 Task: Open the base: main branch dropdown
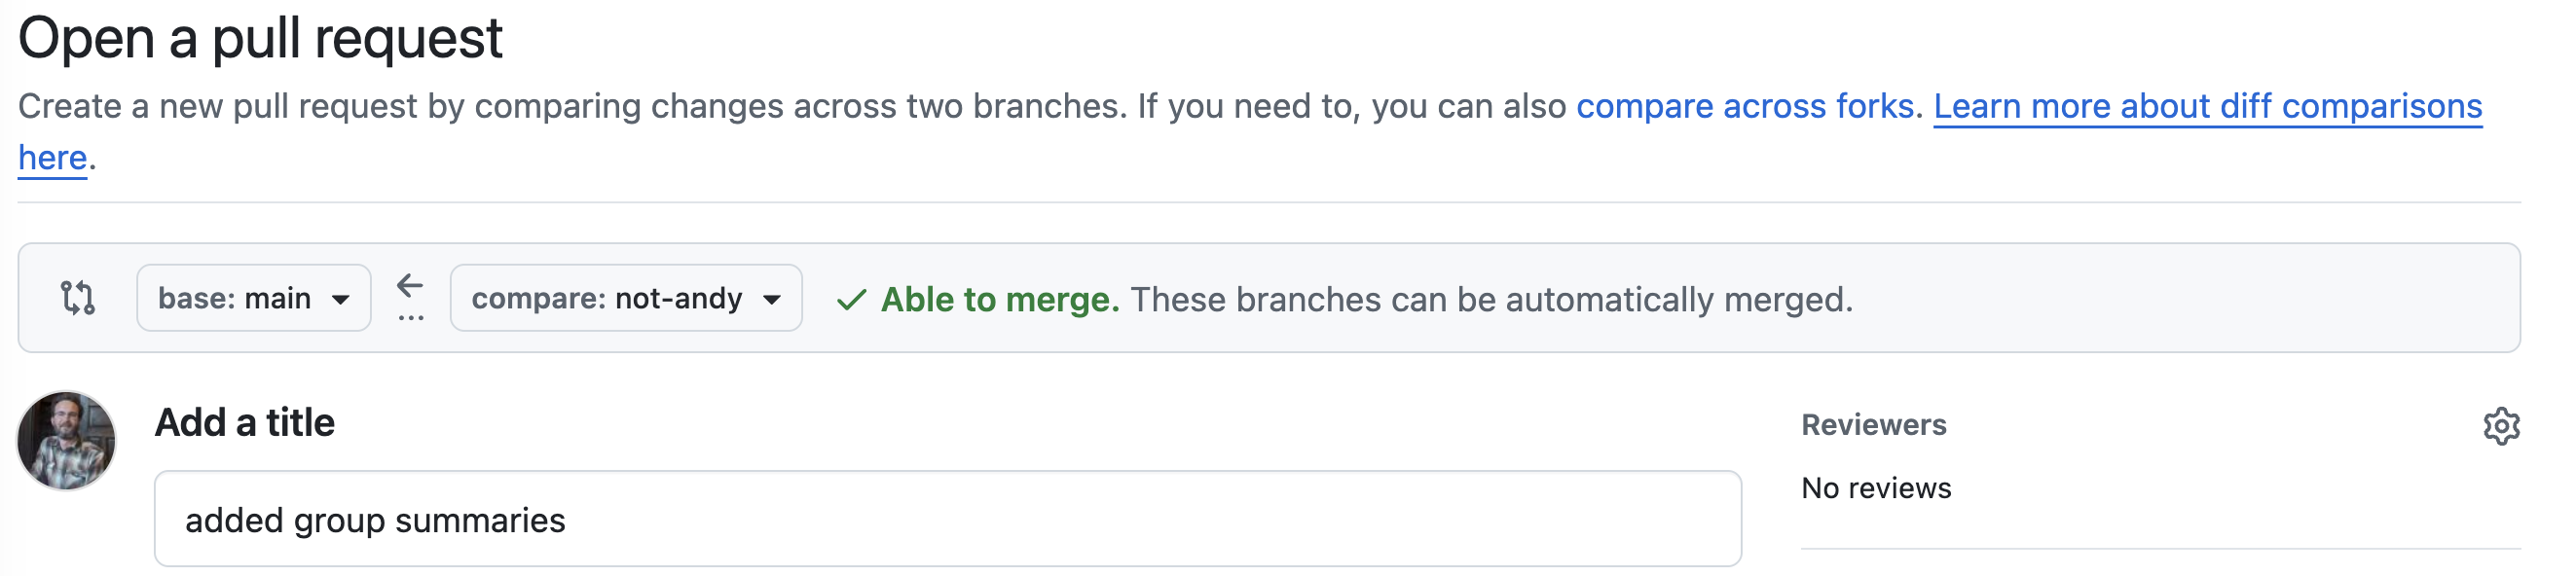[x=253, y=298]
